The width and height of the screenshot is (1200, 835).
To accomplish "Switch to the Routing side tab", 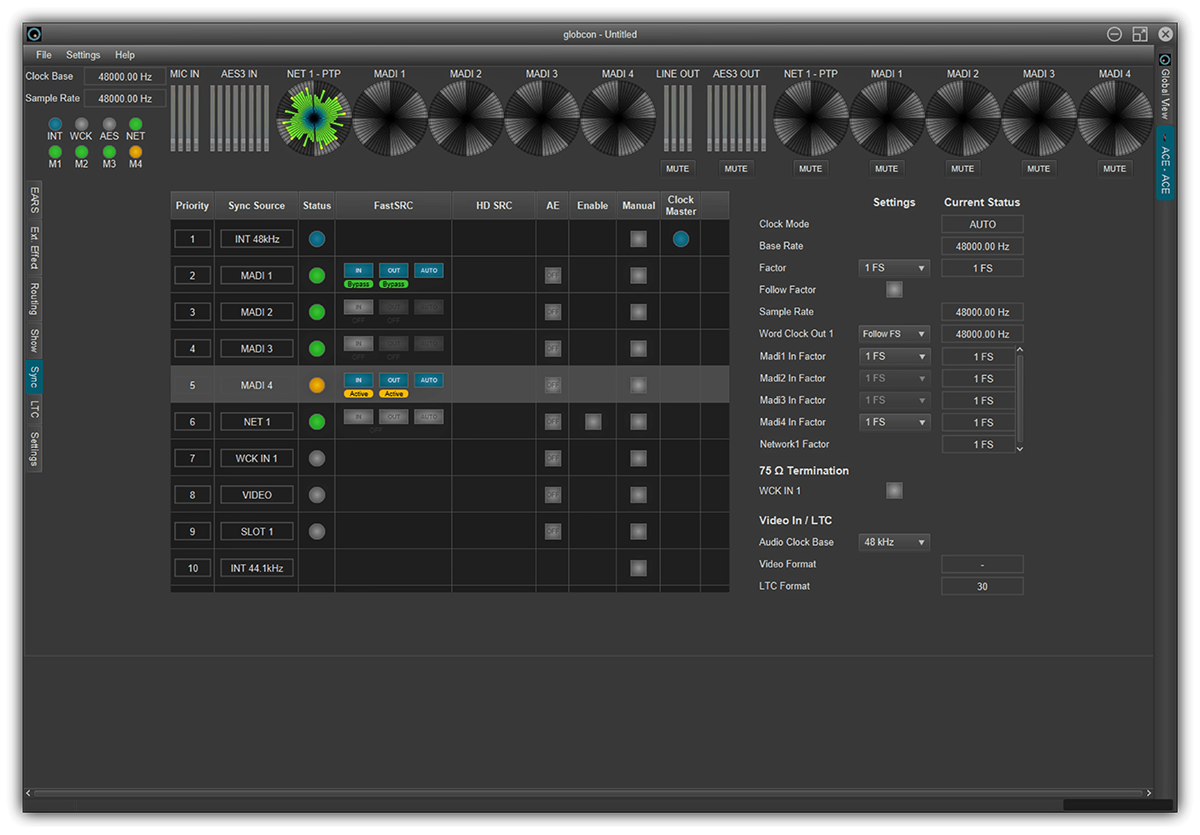I will pos(34,299).
